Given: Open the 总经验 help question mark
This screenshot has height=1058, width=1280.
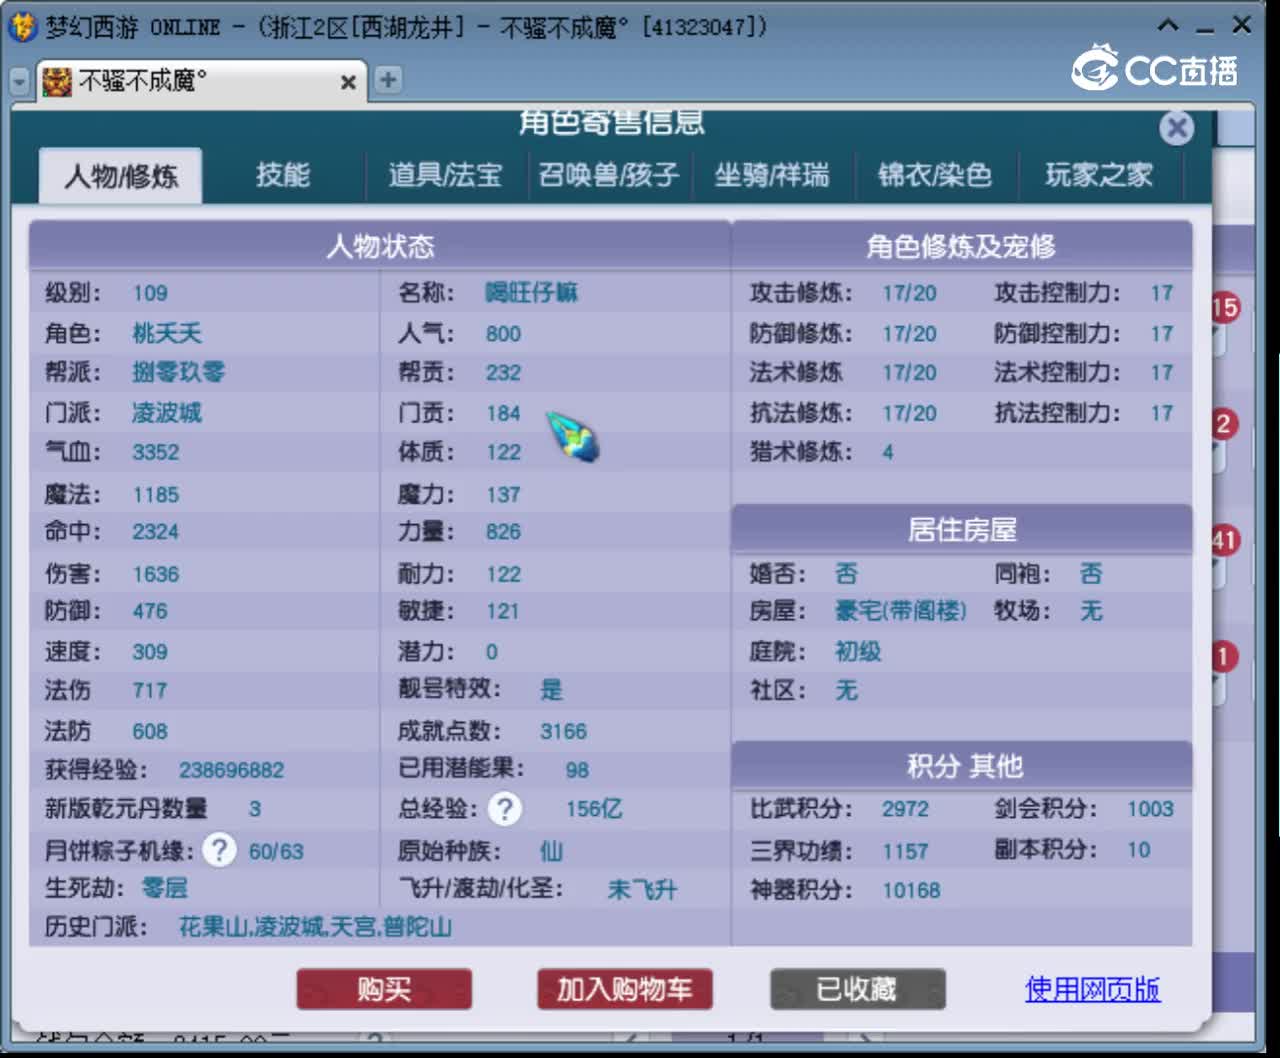Looking at the screenshot, I should click(x=505, y=808).
